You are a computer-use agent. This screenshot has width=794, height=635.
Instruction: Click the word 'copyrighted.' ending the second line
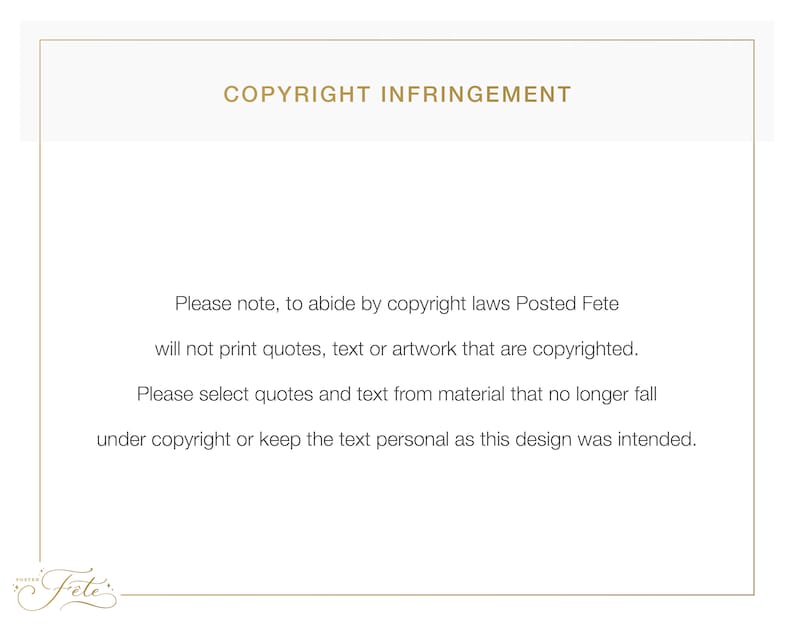(585, 349)
